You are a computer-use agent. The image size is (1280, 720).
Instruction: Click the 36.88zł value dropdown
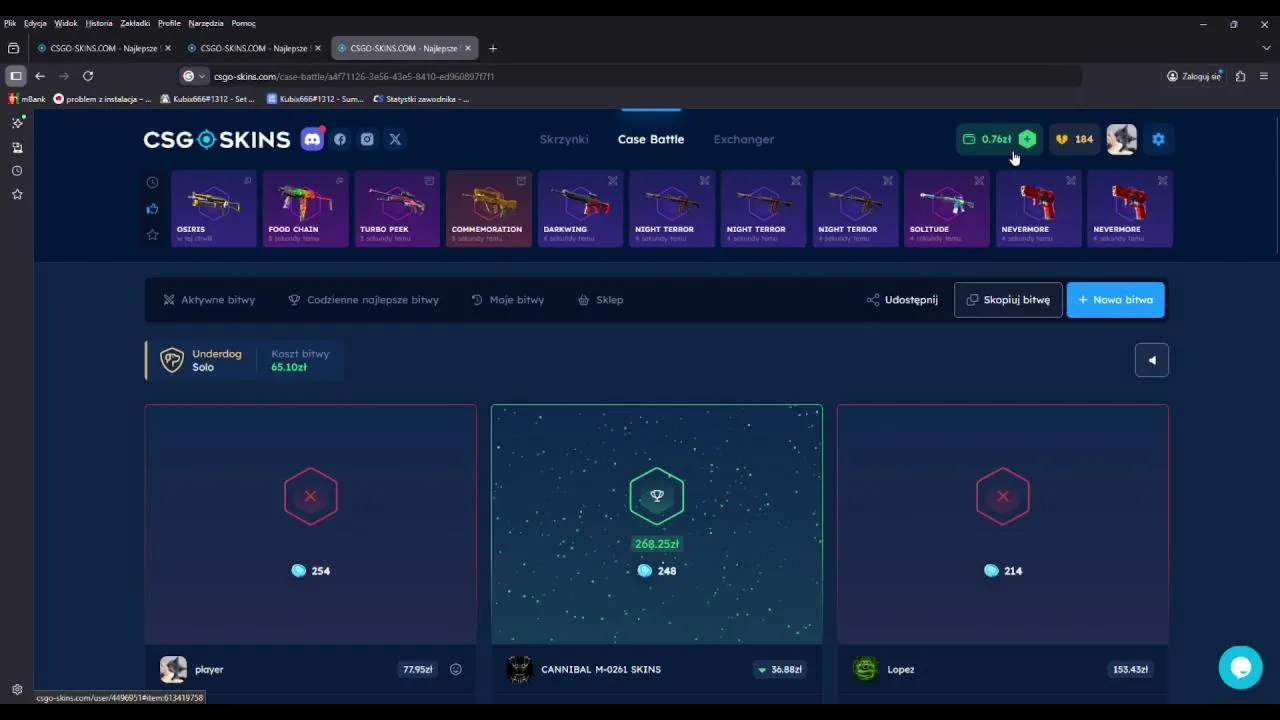(x=779, y=669)
